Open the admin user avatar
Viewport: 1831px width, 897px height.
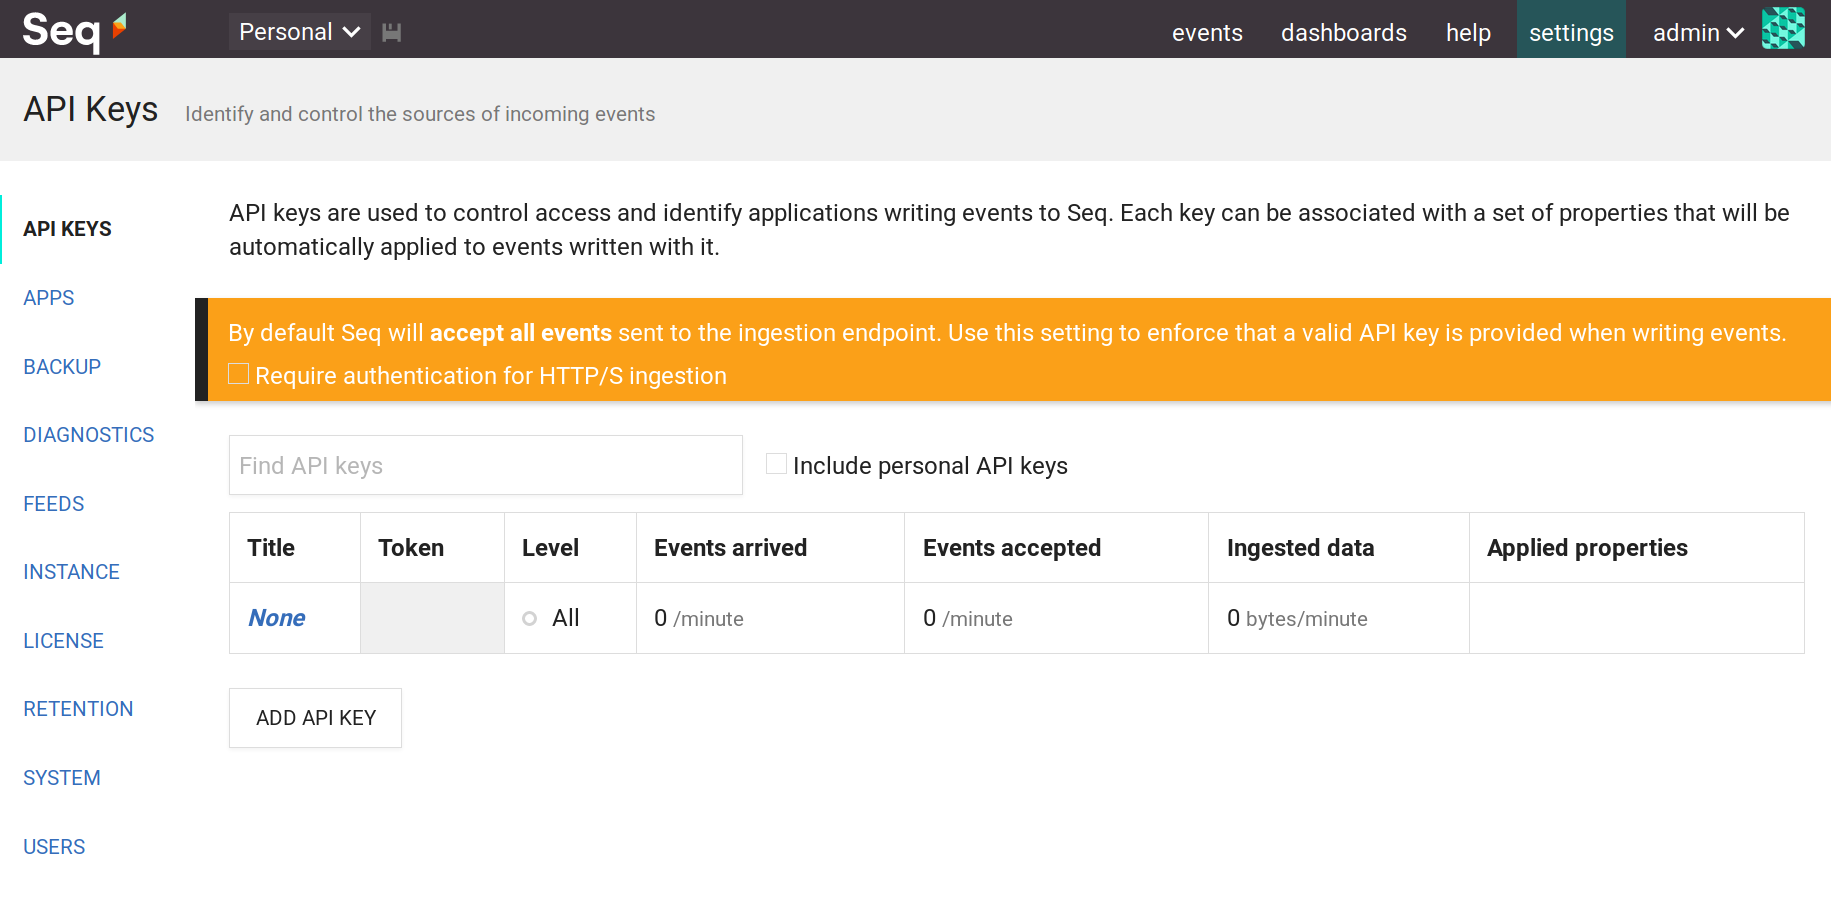pos(1783,29)
